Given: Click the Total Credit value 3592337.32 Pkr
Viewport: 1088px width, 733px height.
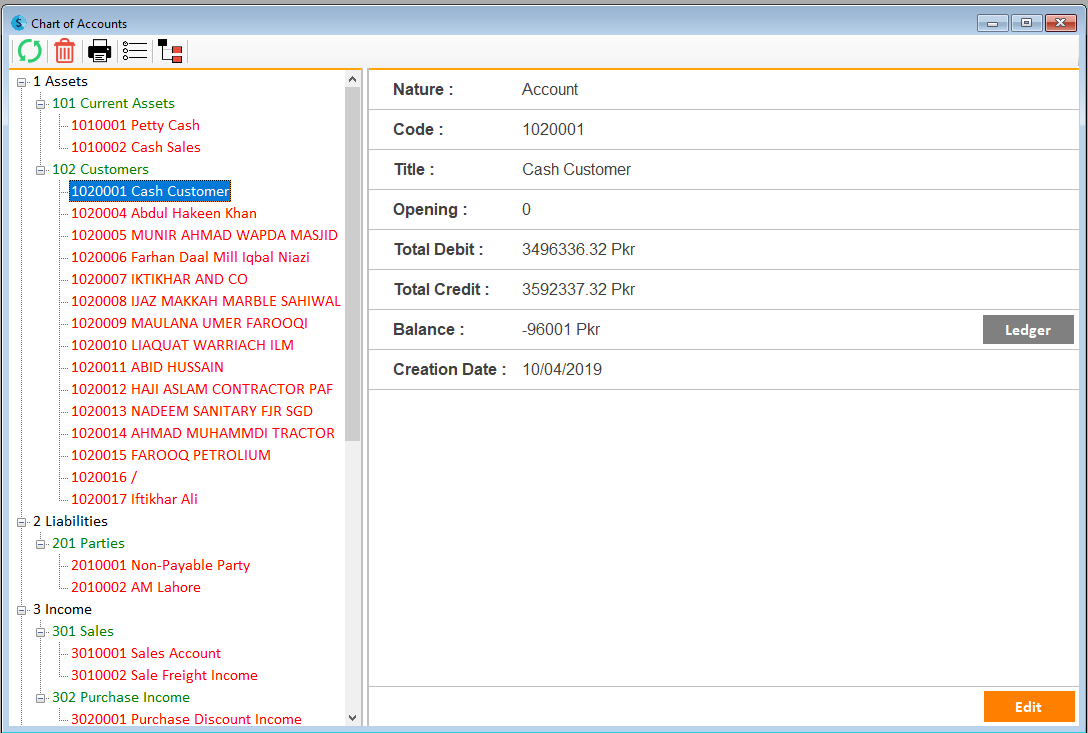Looking at the screenshot, I should pos(578,289).
